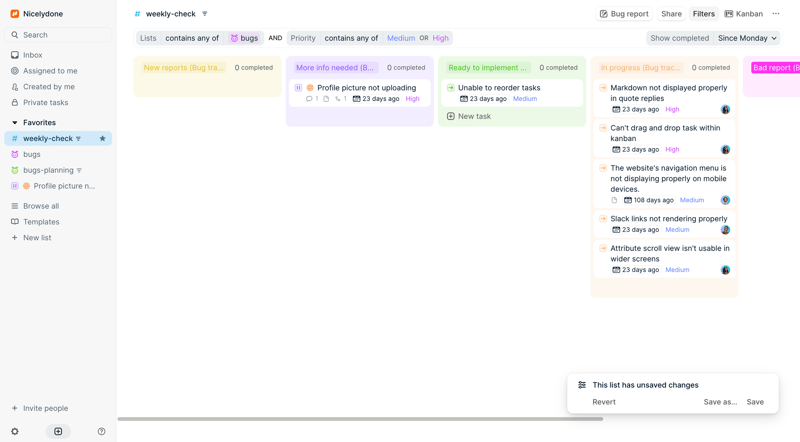
Task: Open the Nicelydone workspace logo
Action: 15,14
